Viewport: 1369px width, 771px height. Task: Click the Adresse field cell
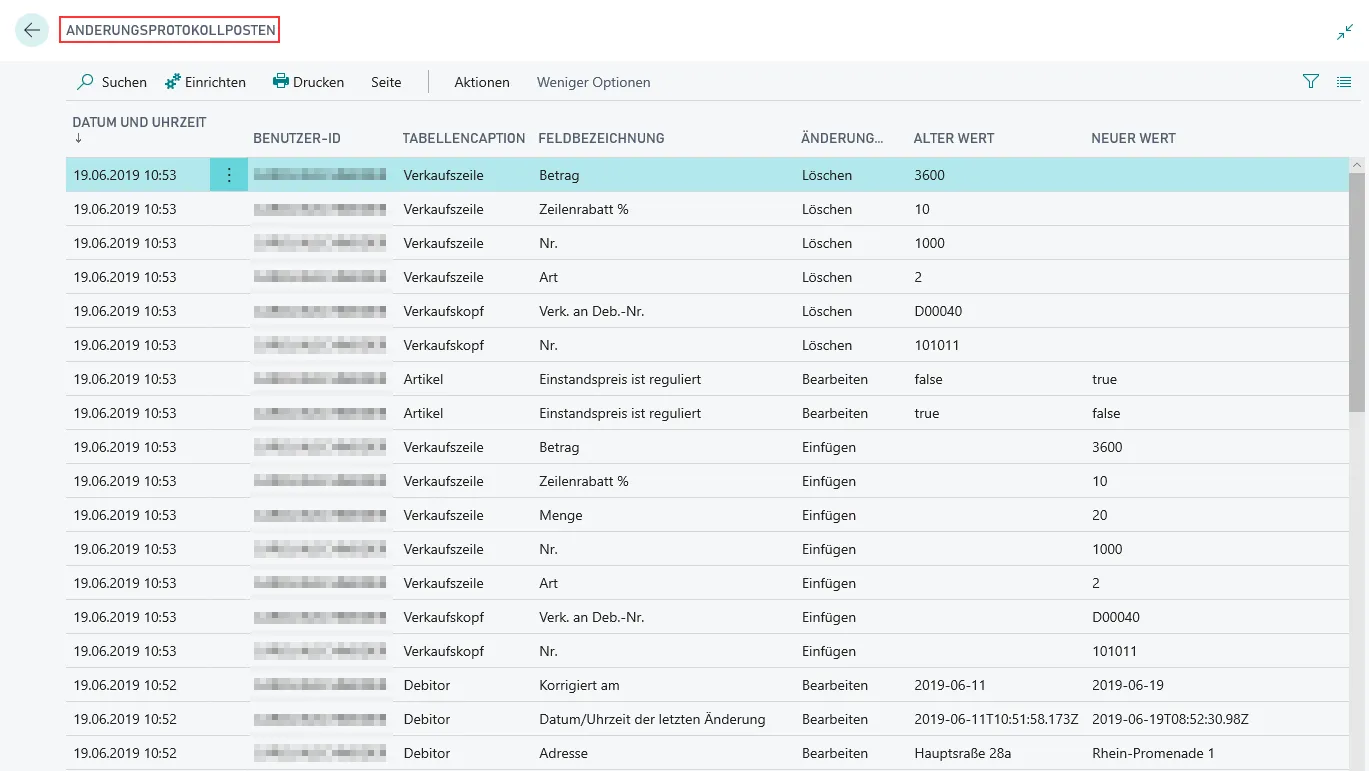coord(563,753)
